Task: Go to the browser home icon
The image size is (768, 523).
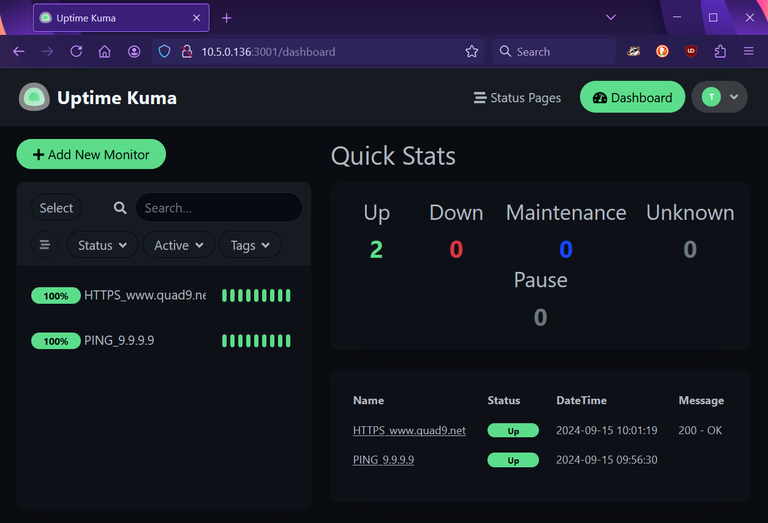Action: 104,51
